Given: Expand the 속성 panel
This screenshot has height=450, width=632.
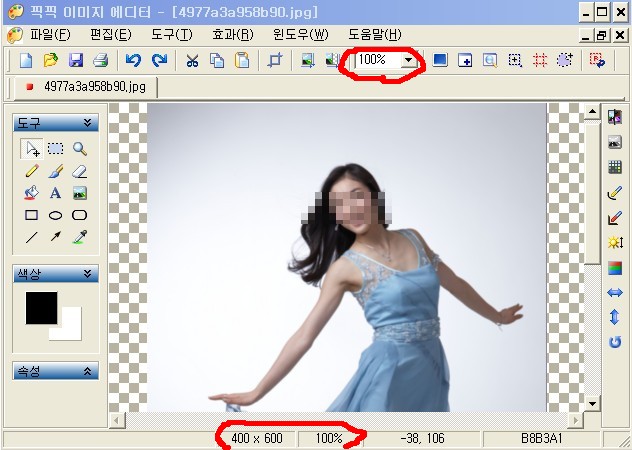Looking at the screenshot, I should pyautogui.click(x=87, y=371).
